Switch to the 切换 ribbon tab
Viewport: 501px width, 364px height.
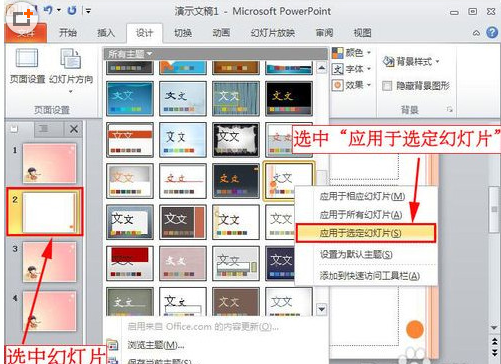183,33
